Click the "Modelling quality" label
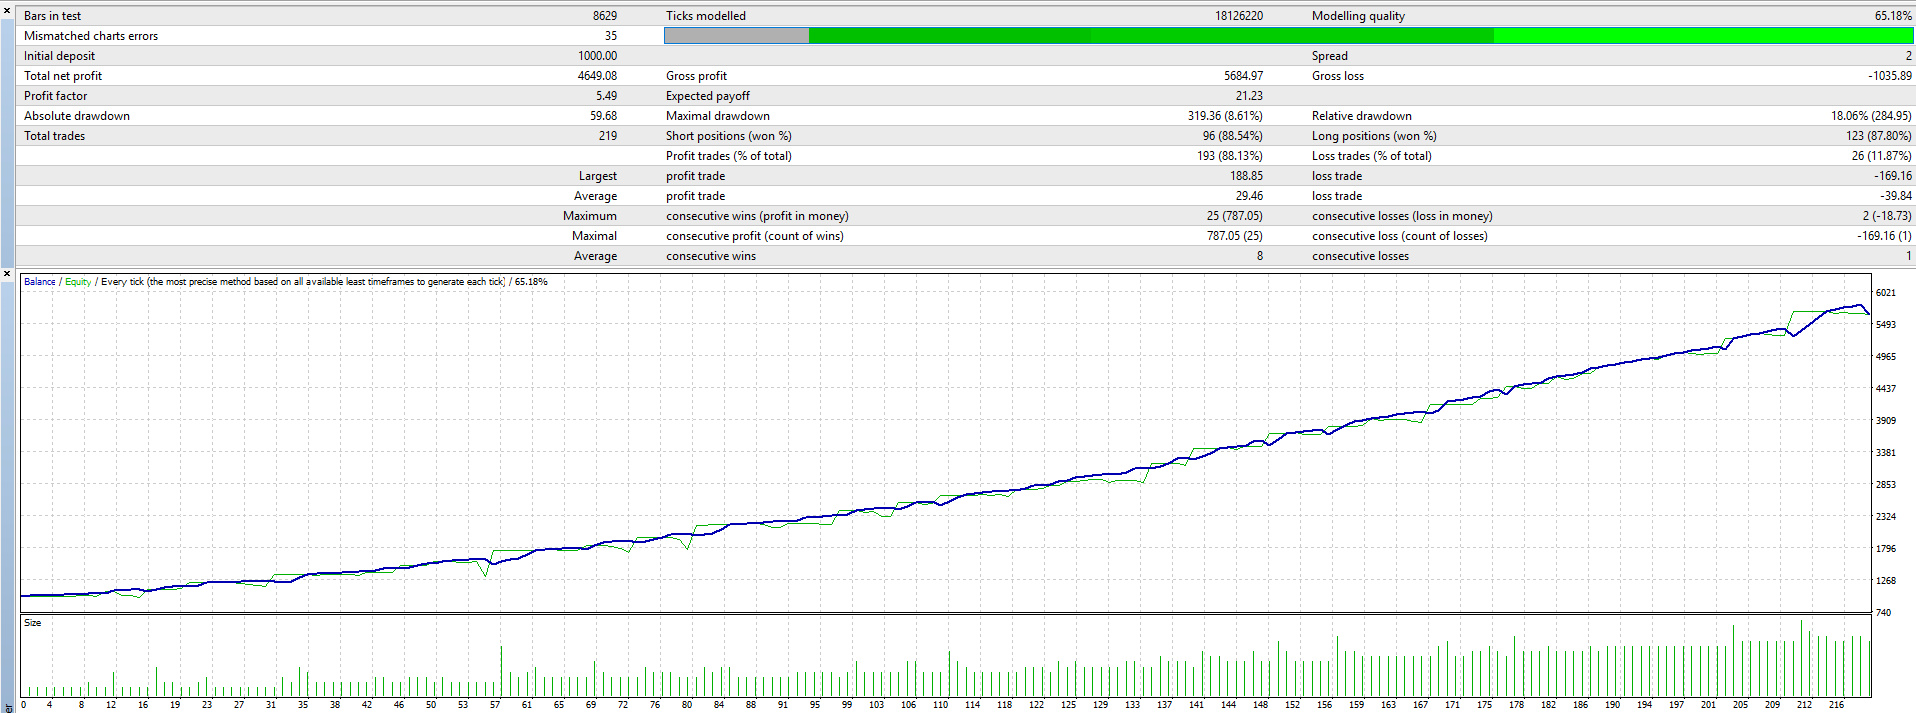 coord(1358,16)
